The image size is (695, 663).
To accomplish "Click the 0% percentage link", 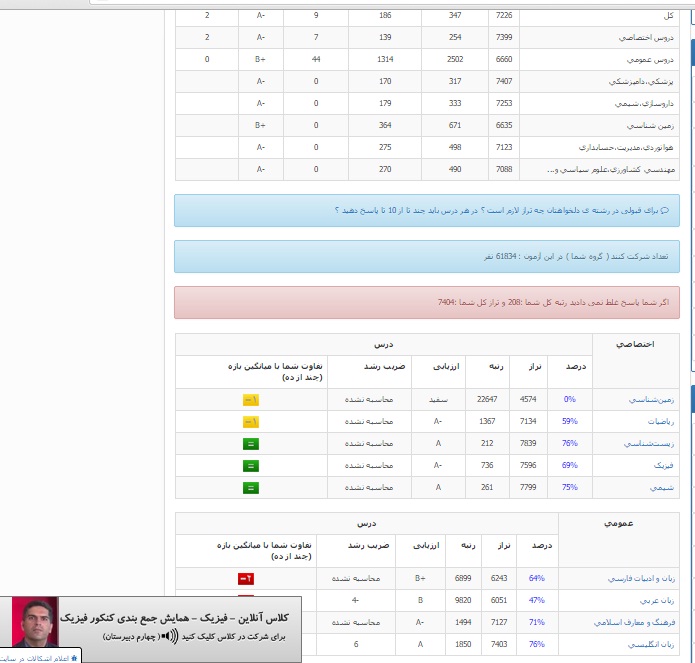I will pos(570,399).
